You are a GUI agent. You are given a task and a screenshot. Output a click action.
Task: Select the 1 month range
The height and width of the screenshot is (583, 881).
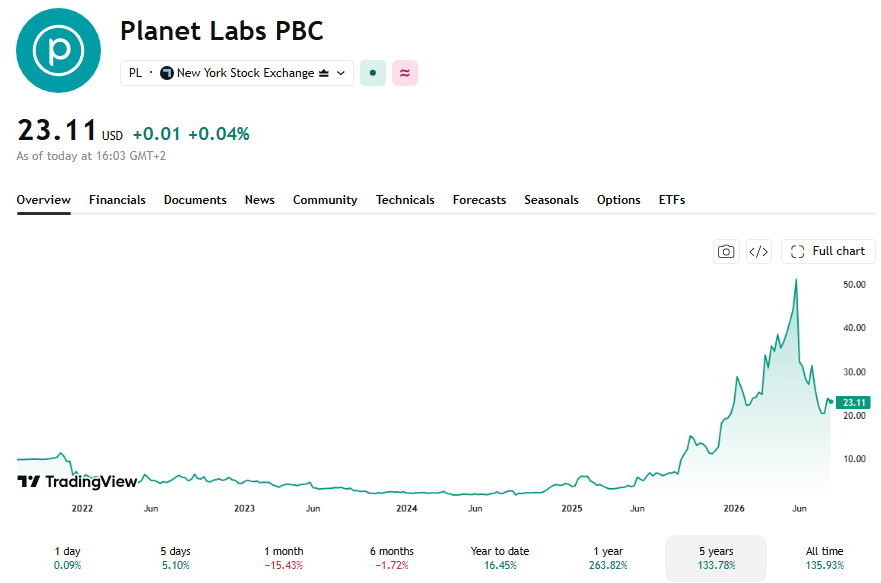[x=284, y=558]
